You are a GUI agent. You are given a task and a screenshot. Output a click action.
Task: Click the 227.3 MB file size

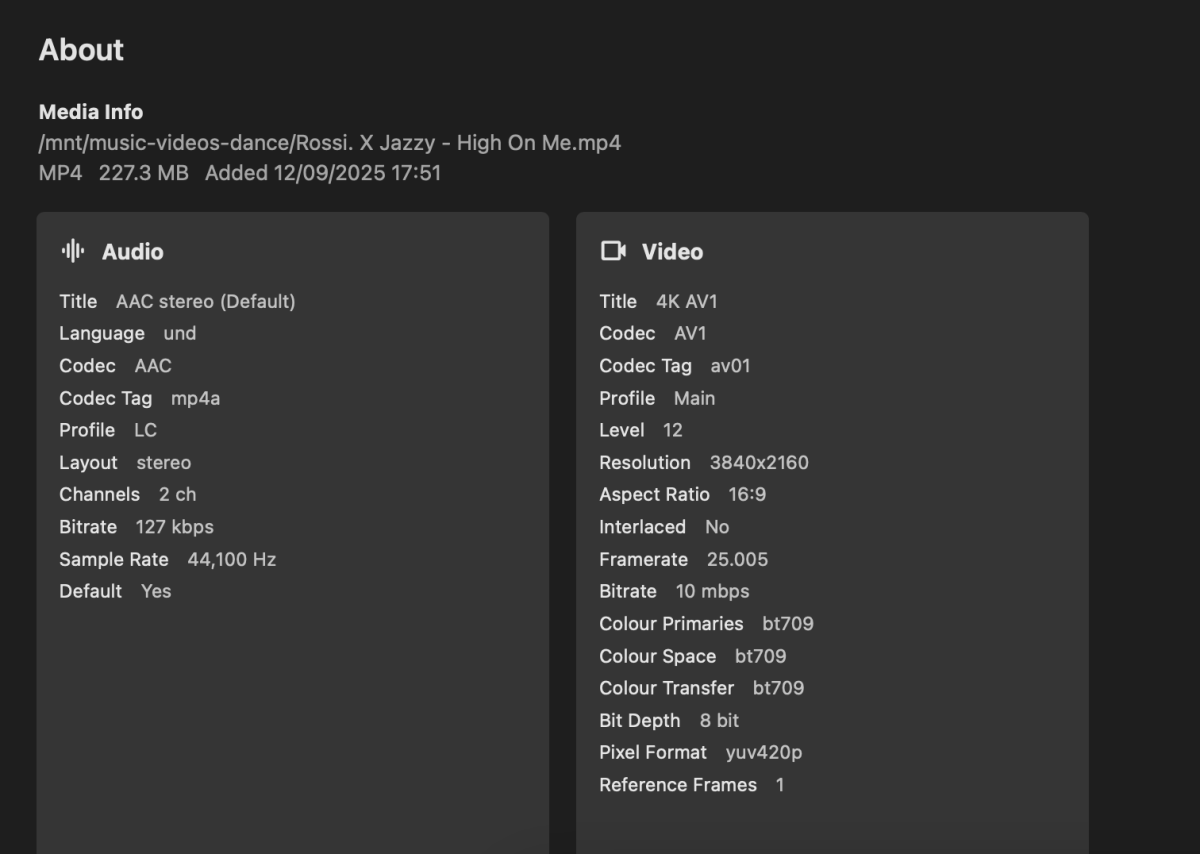(143, 173)
